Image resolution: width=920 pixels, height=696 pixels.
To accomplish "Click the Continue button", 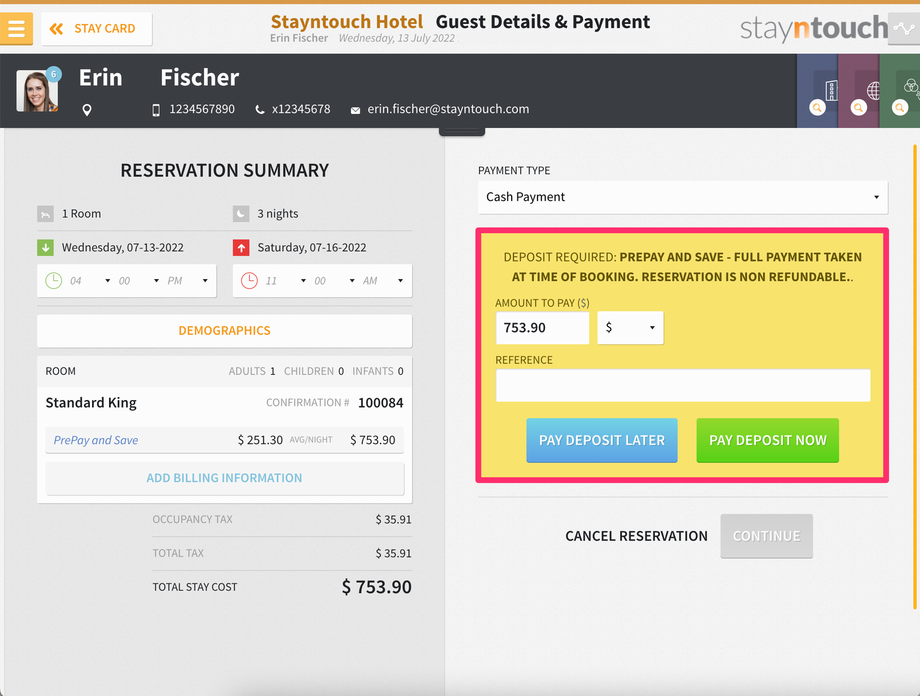I will point(766,536).
